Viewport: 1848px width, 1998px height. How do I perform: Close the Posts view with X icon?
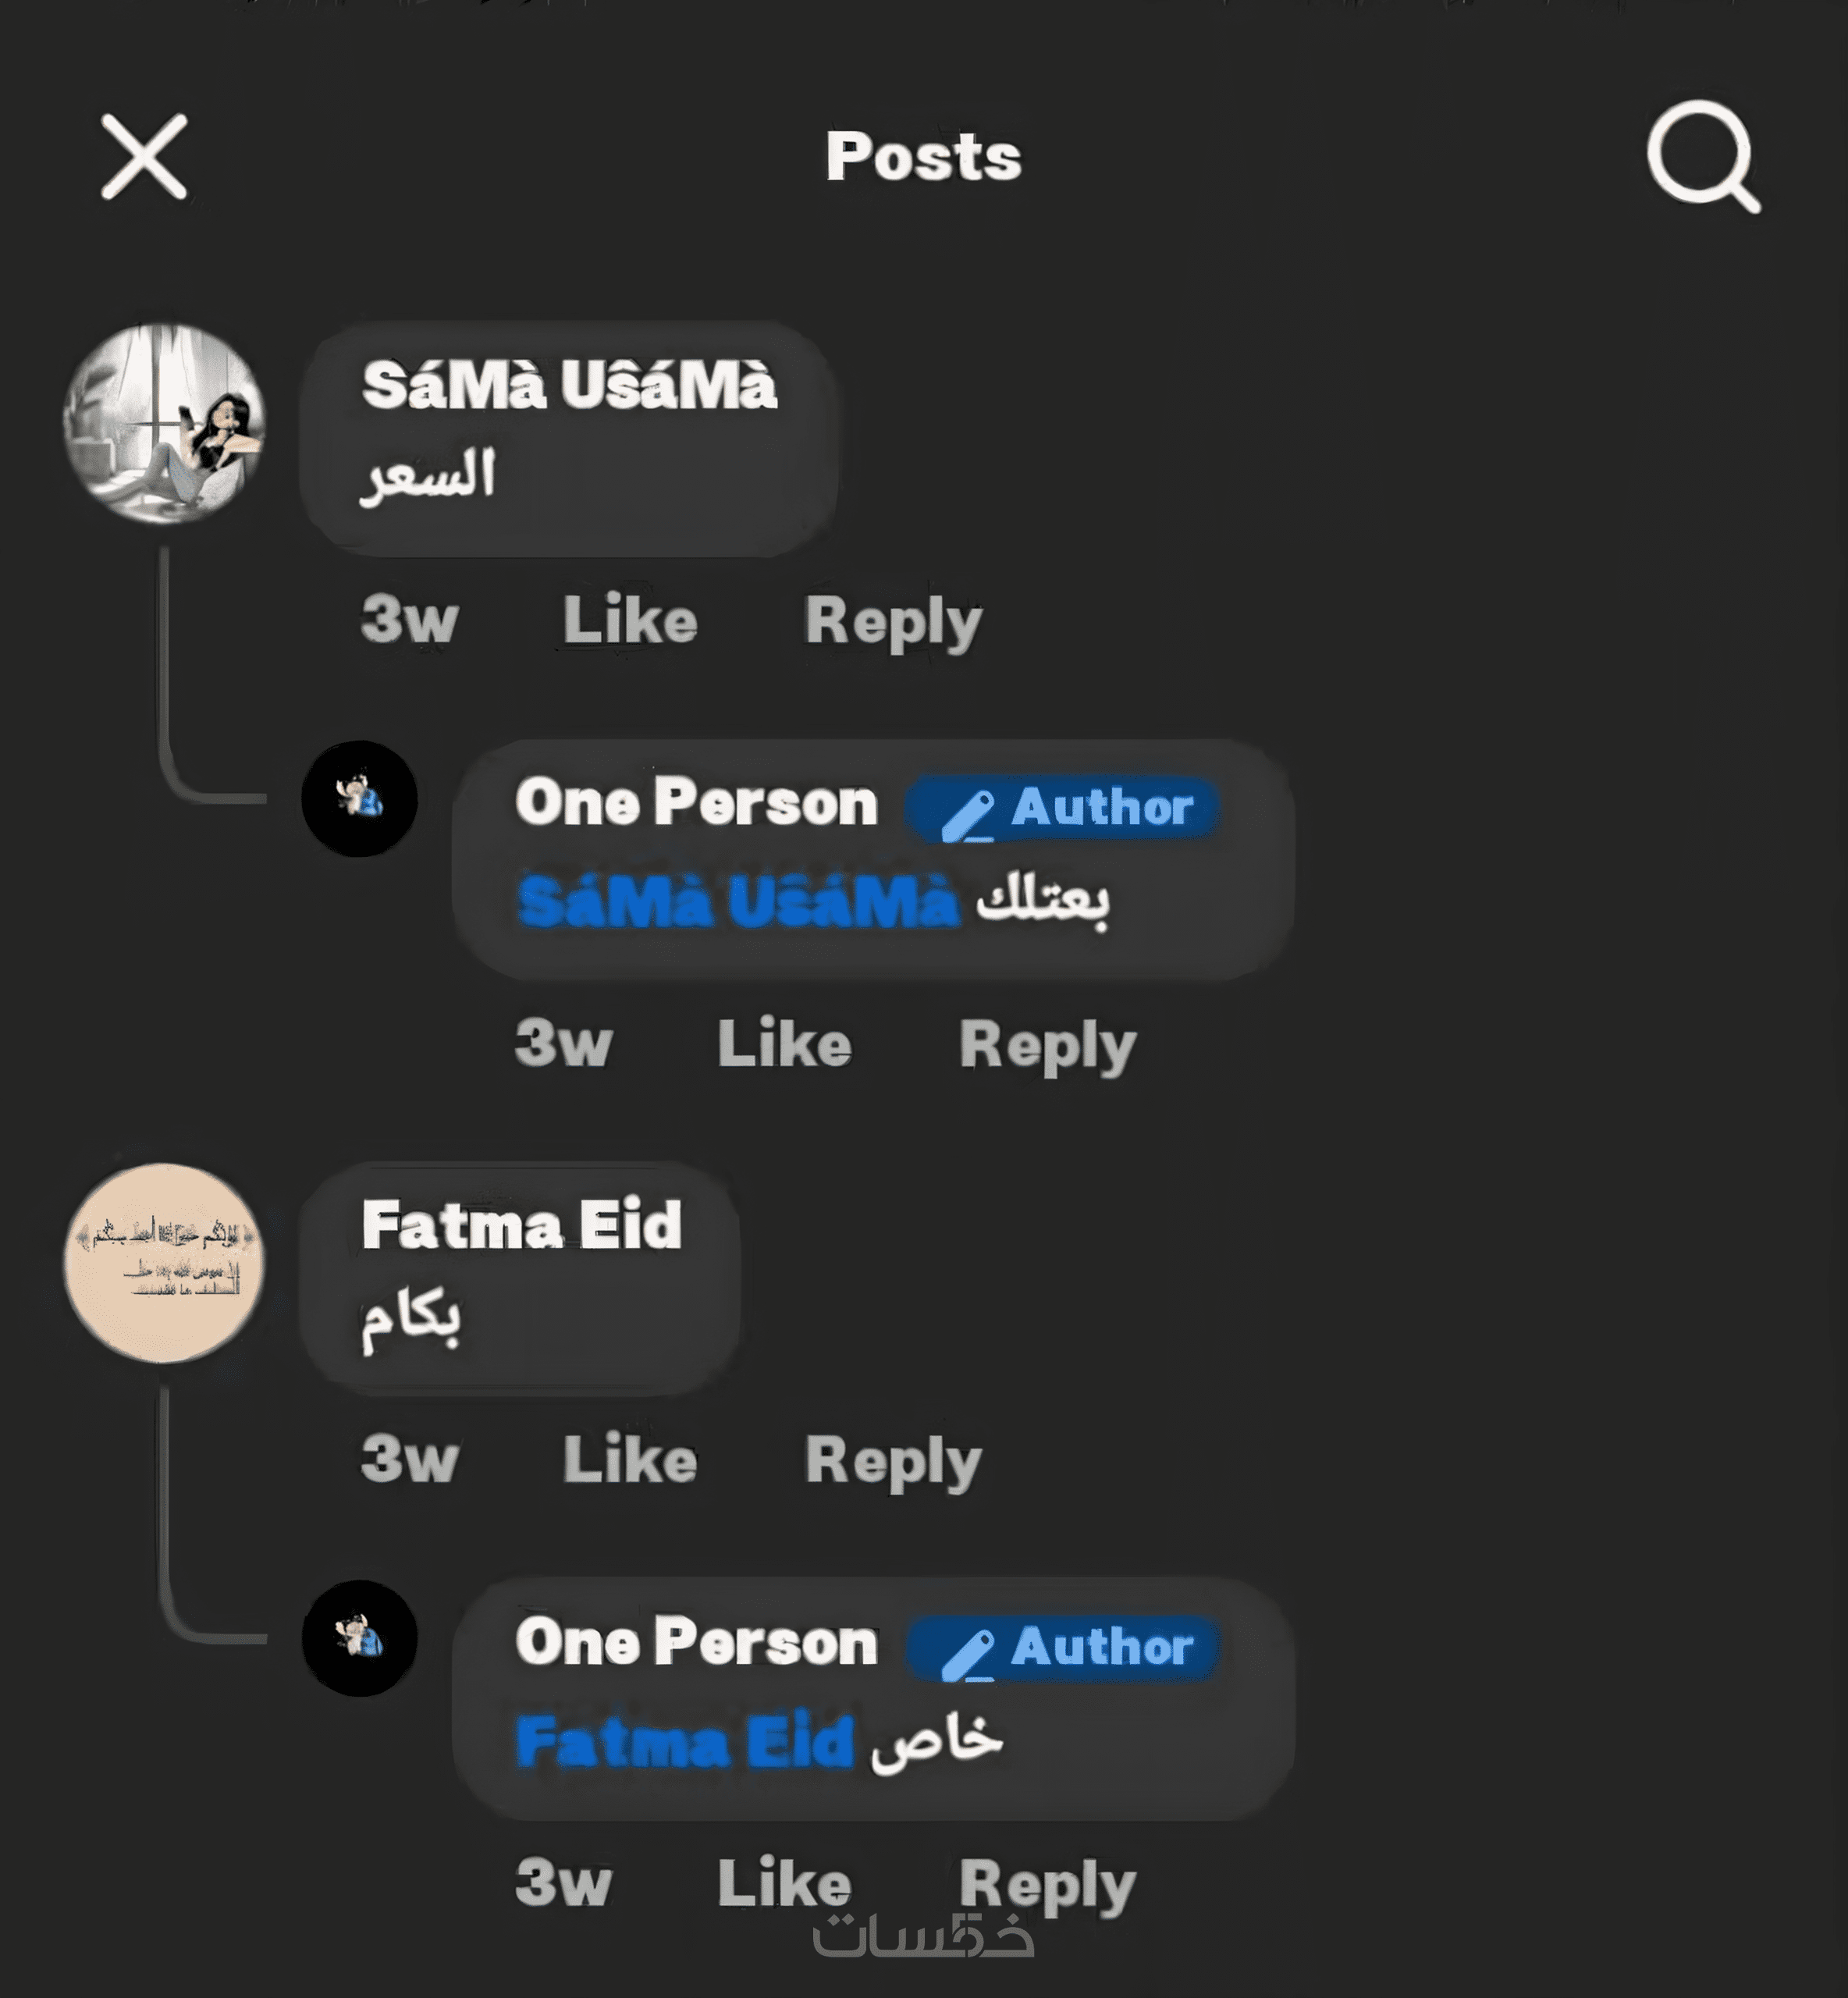pos(144,156)
